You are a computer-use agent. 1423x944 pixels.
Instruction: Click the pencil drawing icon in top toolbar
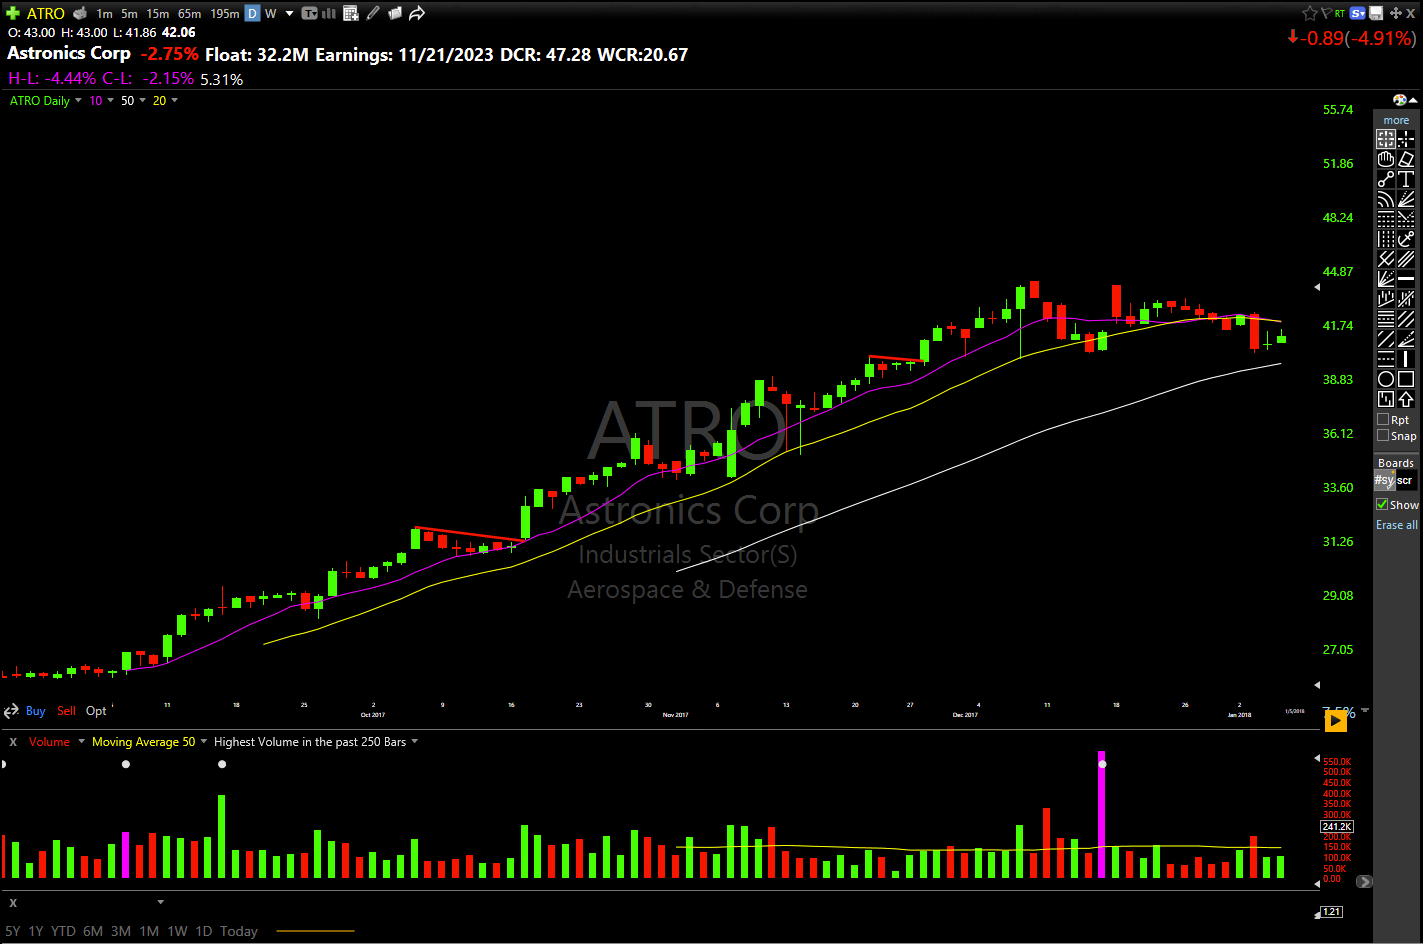pos(373,13)
